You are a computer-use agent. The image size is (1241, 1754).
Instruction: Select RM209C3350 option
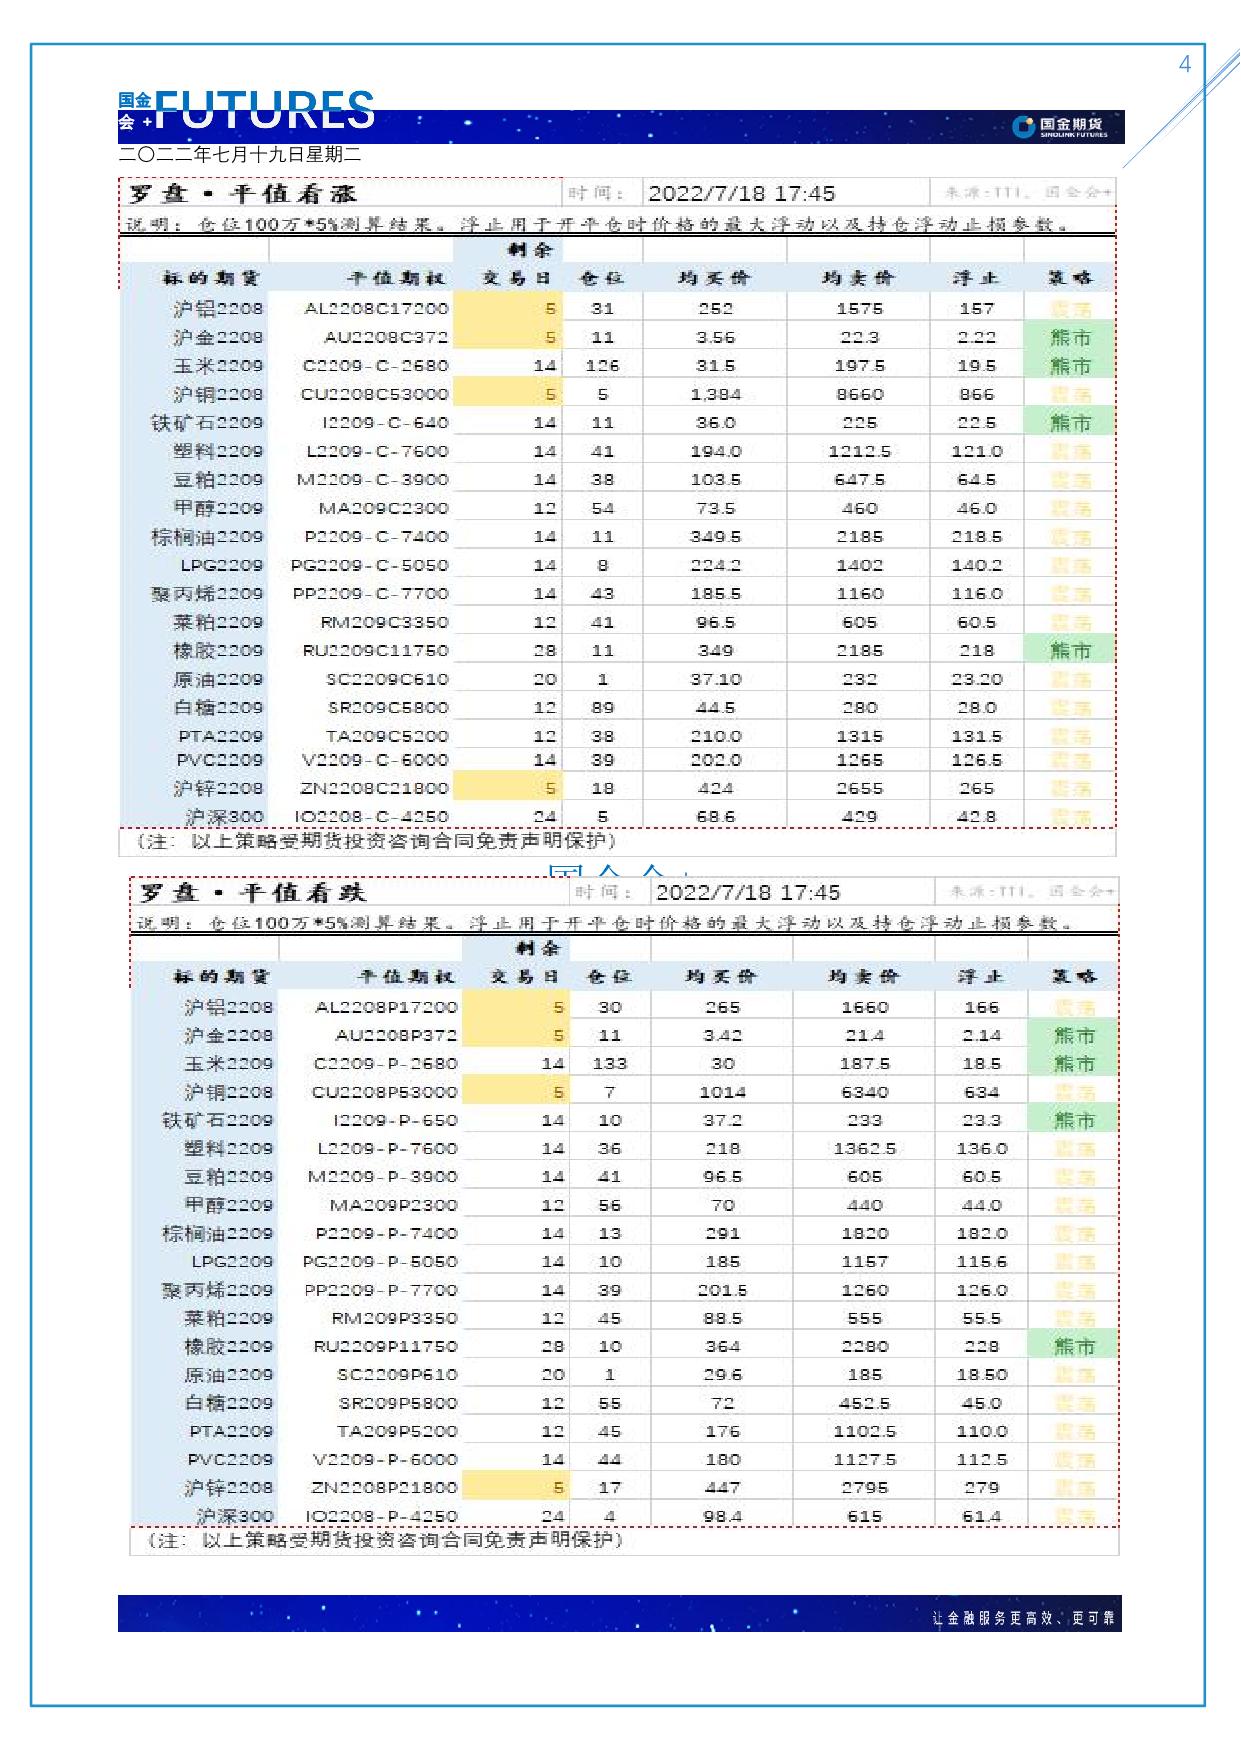coord(384,622)
